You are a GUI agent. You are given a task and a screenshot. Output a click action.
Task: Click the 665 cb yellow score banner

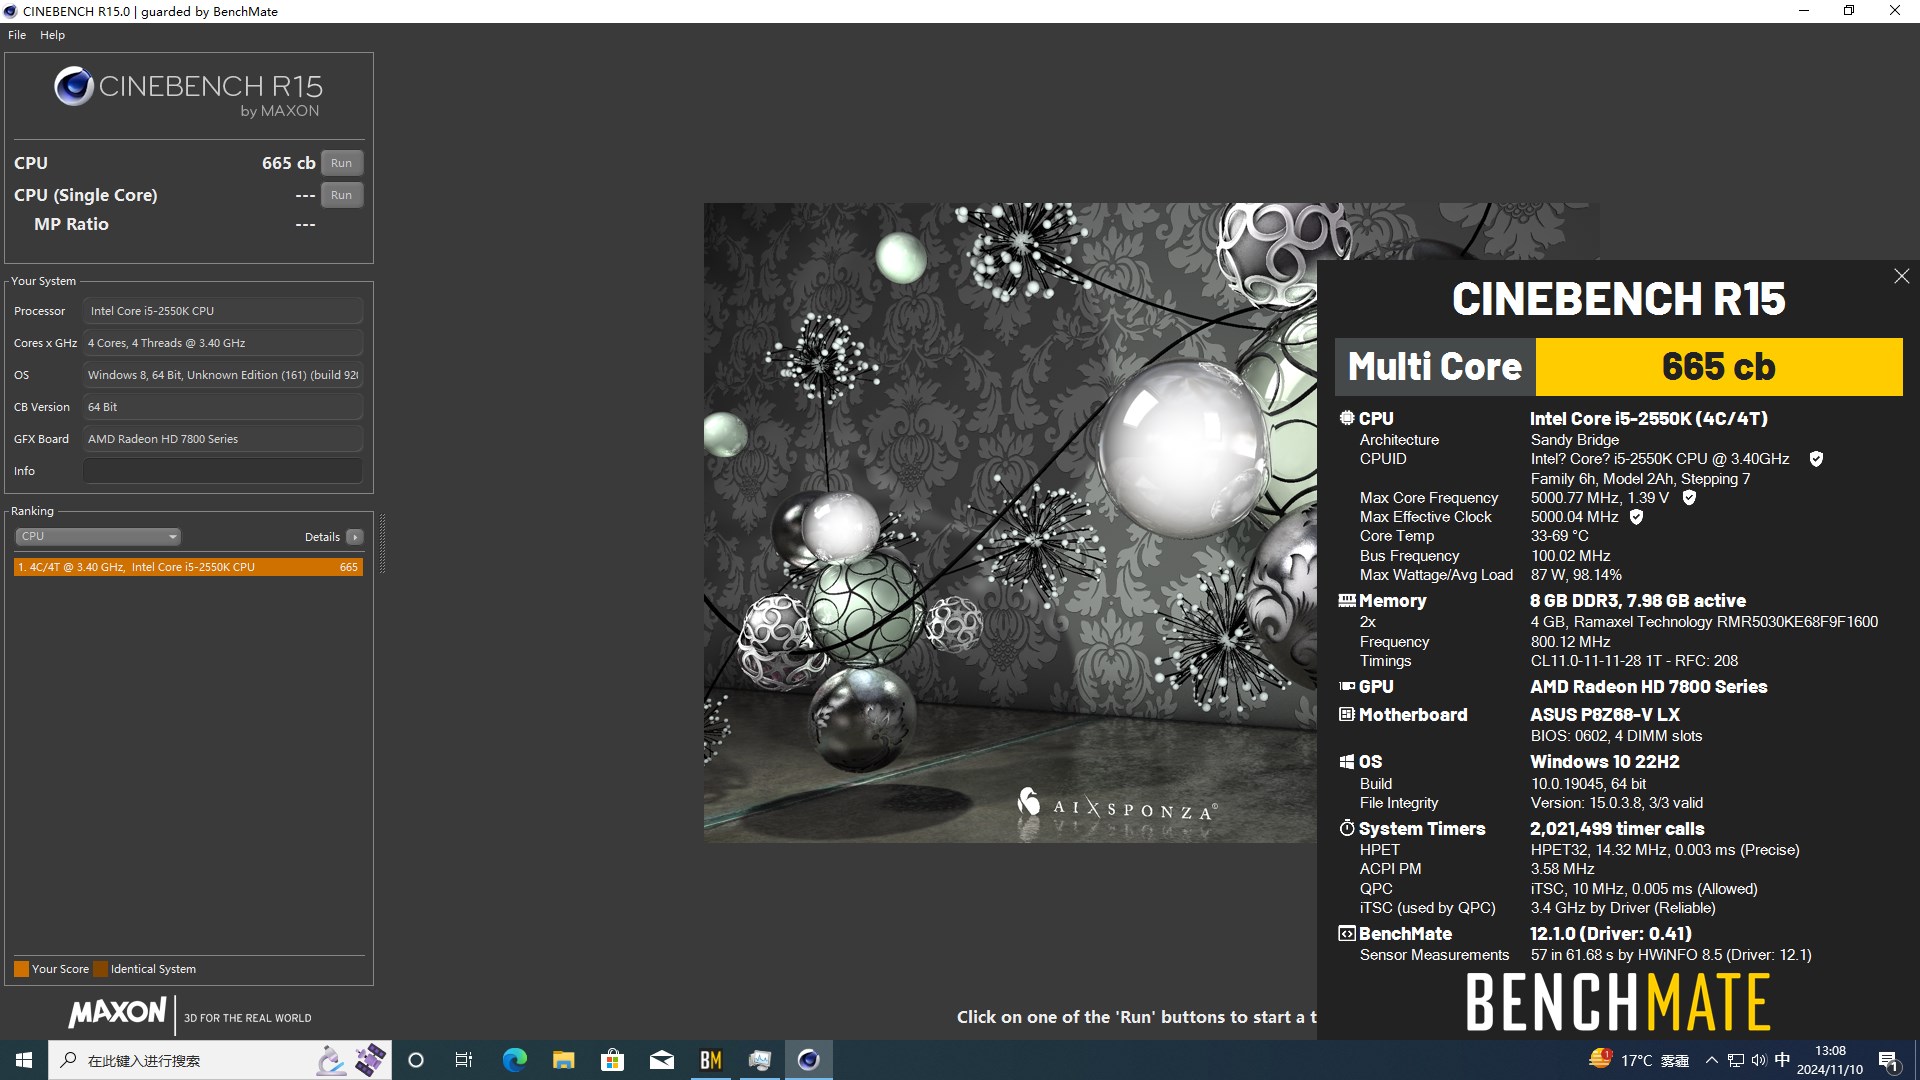click(x=1718, y=367)
